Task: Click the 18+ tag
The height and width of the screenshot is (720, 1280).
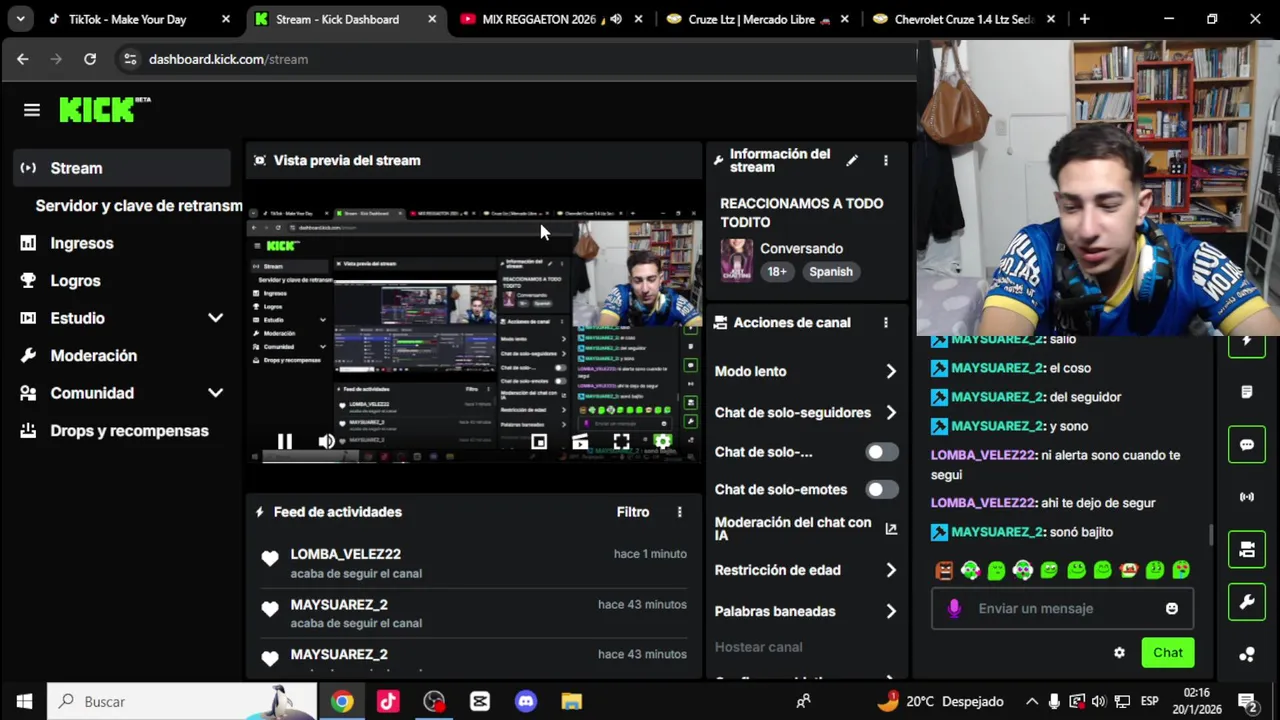Action: [x=777, y=272]
